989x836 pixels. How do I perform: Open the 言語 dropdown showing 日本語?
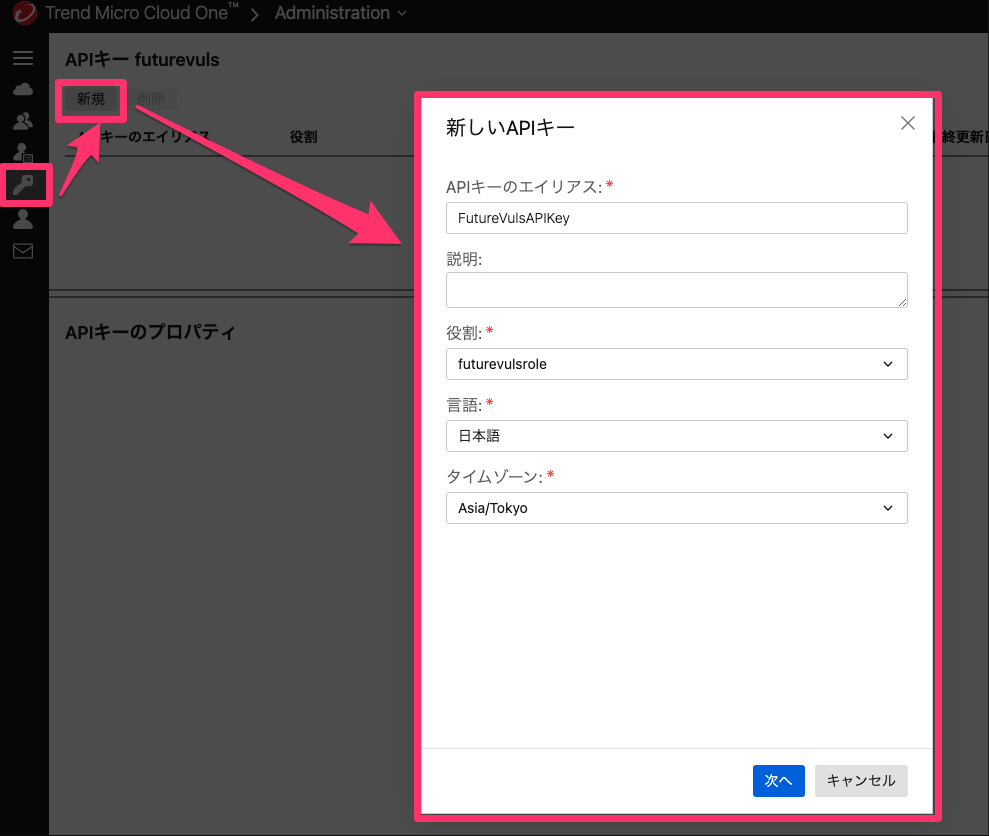pyautogui.click(x=676, y=436)
